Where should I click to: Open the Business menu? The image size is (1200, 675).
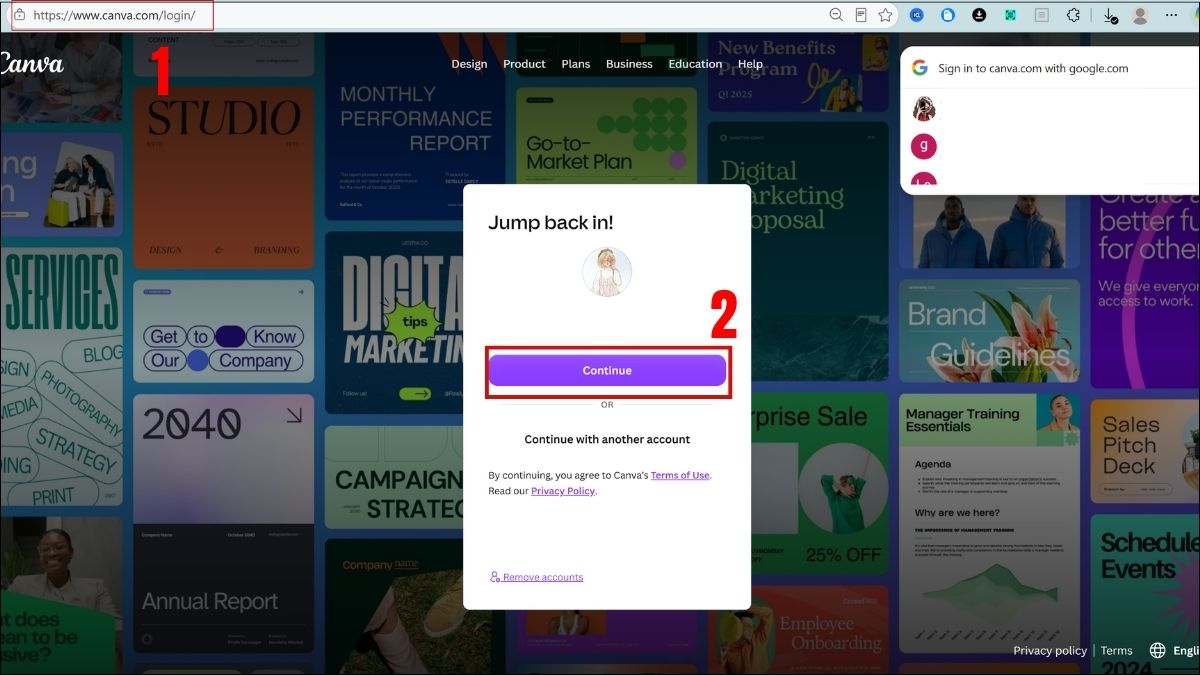tap(629, 64)
